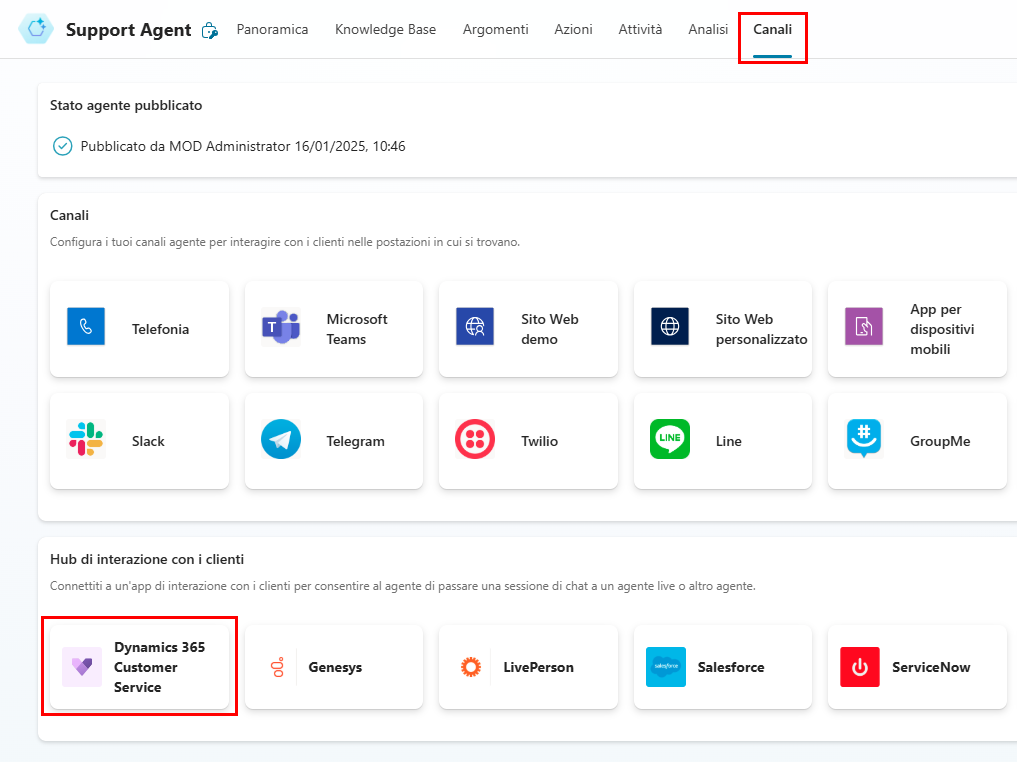Open the ServiceNow hub label
Screen dimensions: 1017x762
coord(931,667)
